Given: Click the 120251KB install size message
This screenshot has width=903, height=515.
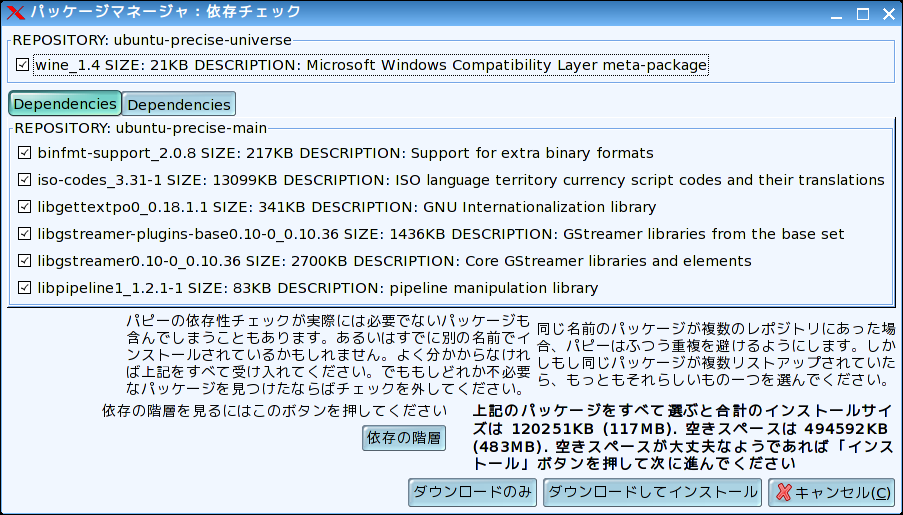Looking at the screenshot, I should (x=684, y=437).
